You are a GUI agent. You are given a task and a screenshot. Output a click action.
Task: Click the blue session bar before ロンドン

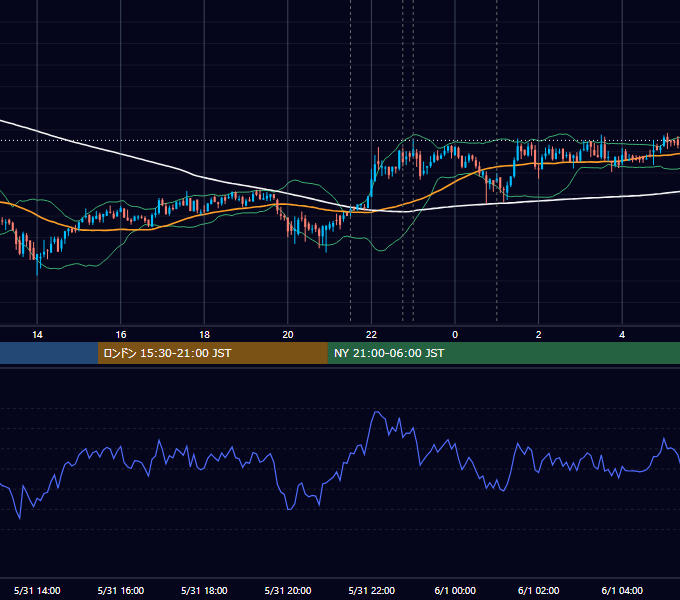point(49,353)
